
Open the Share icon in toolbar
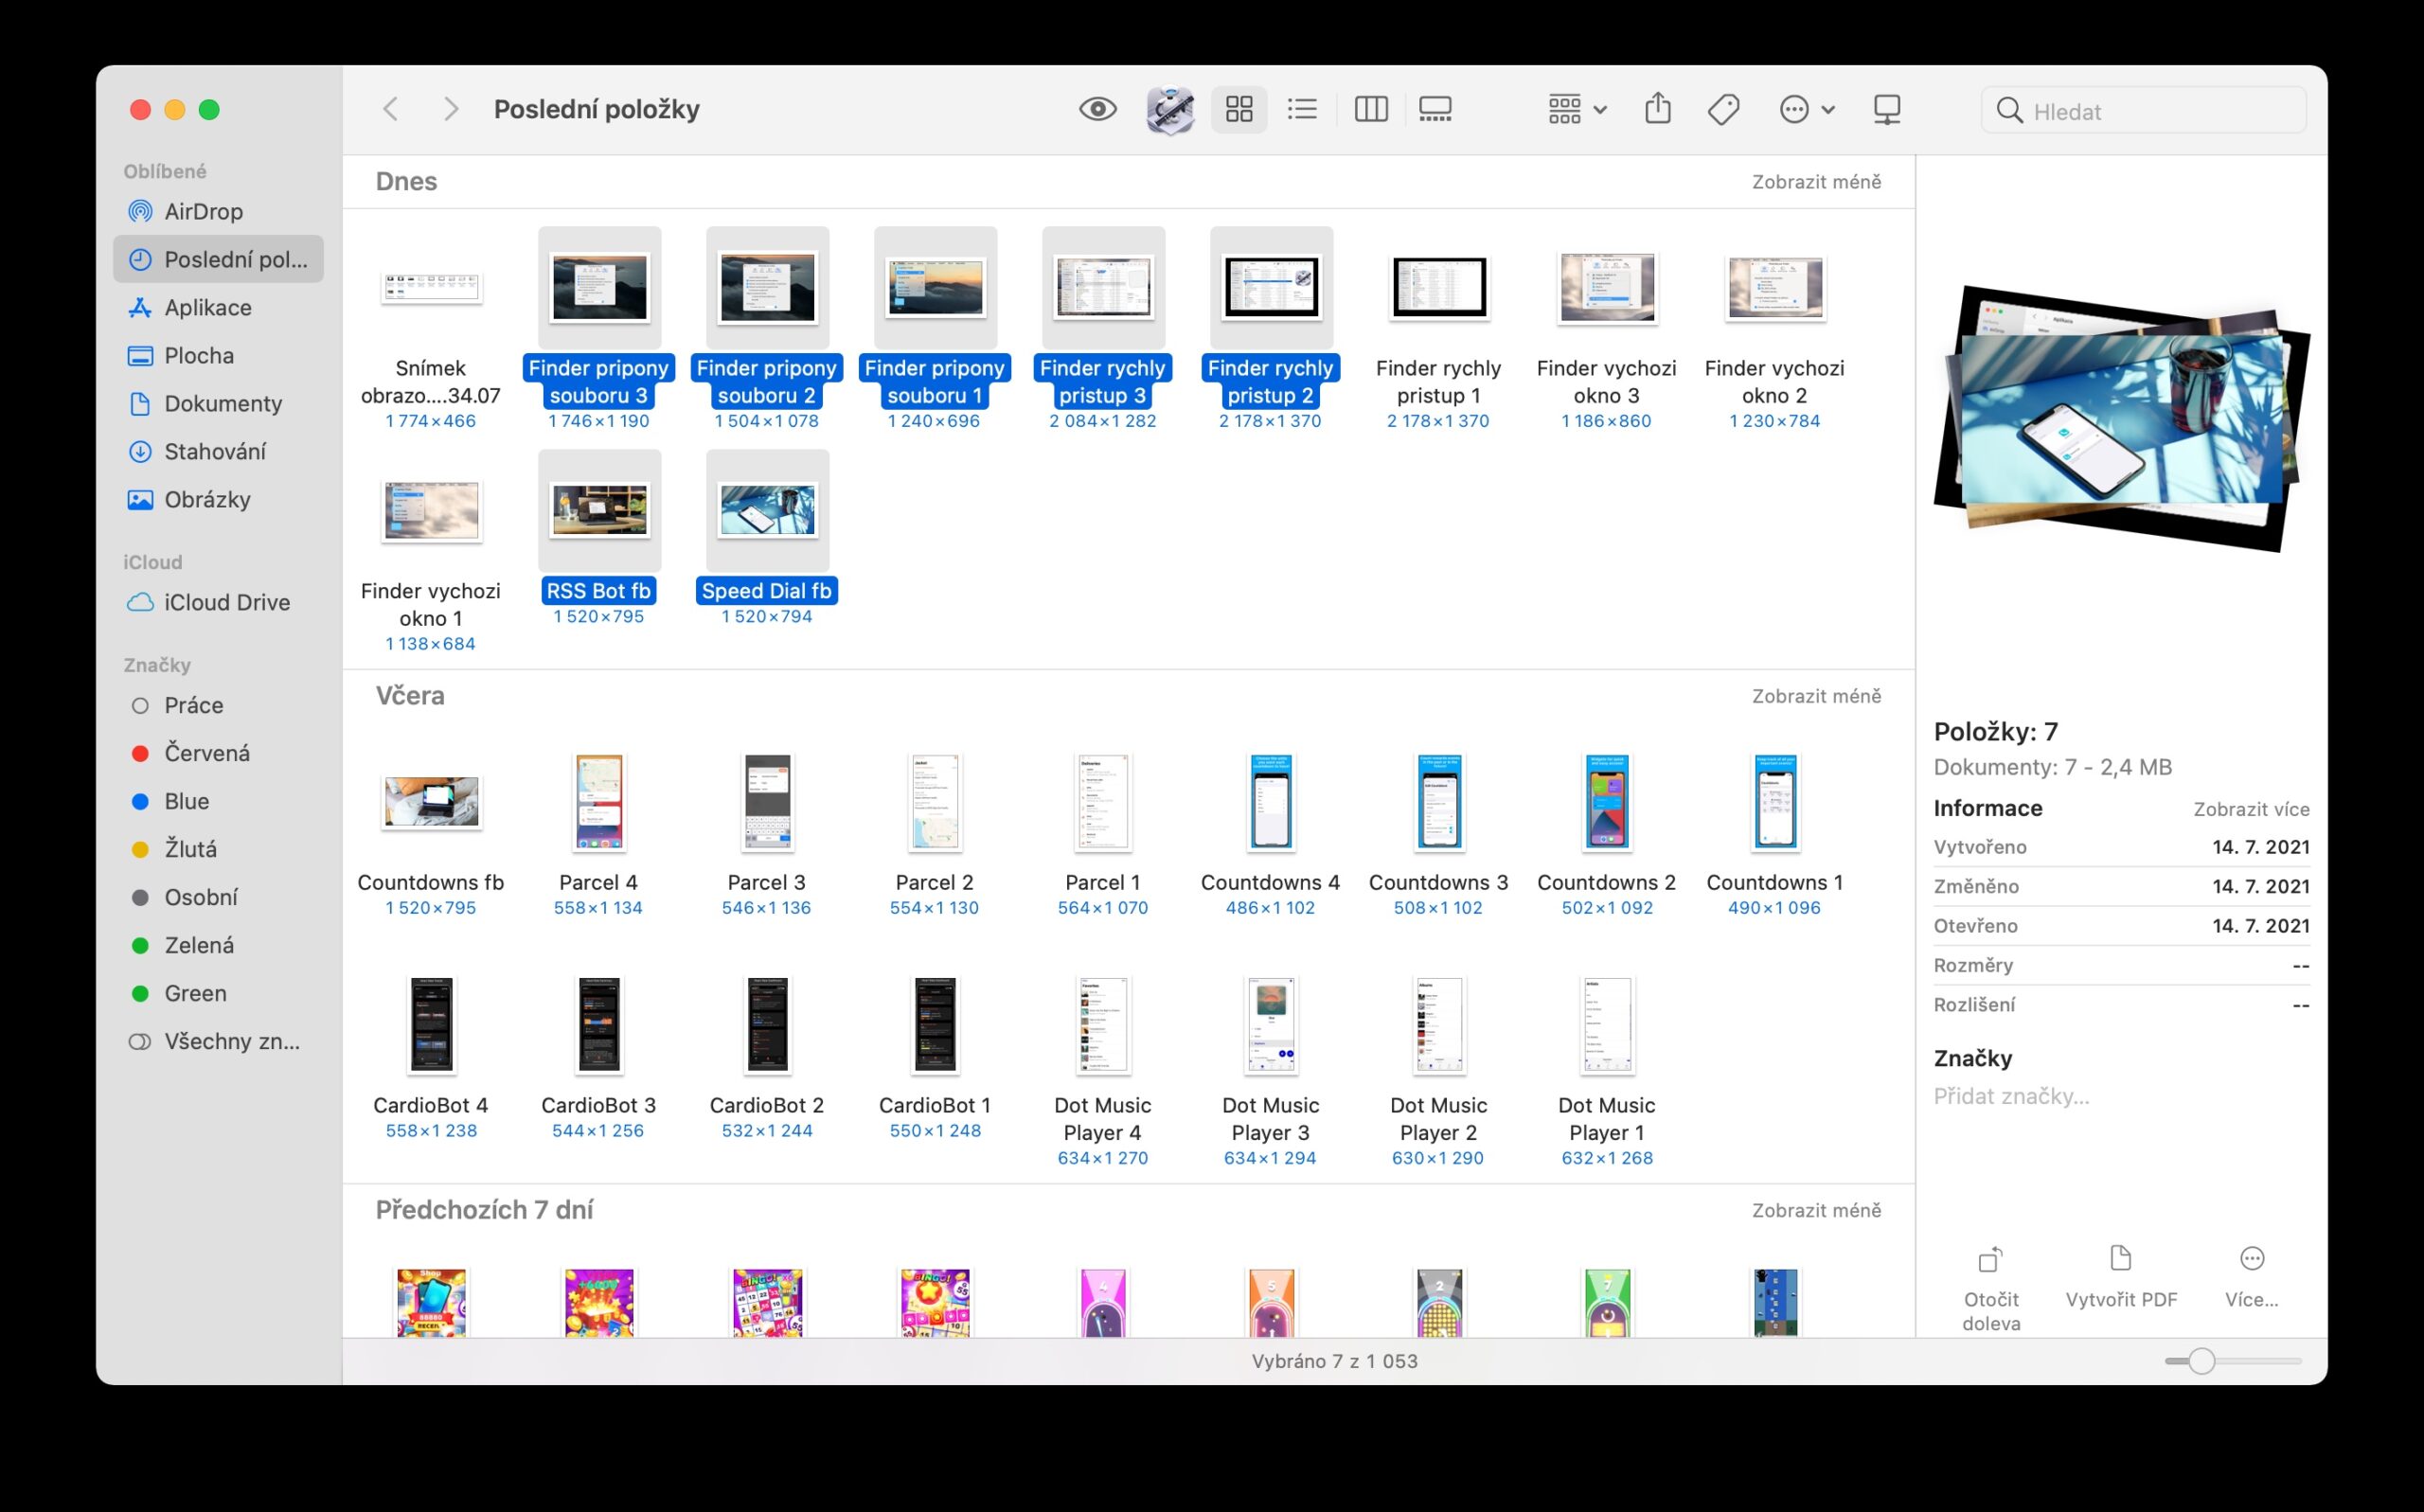(x=1657, y=109)
